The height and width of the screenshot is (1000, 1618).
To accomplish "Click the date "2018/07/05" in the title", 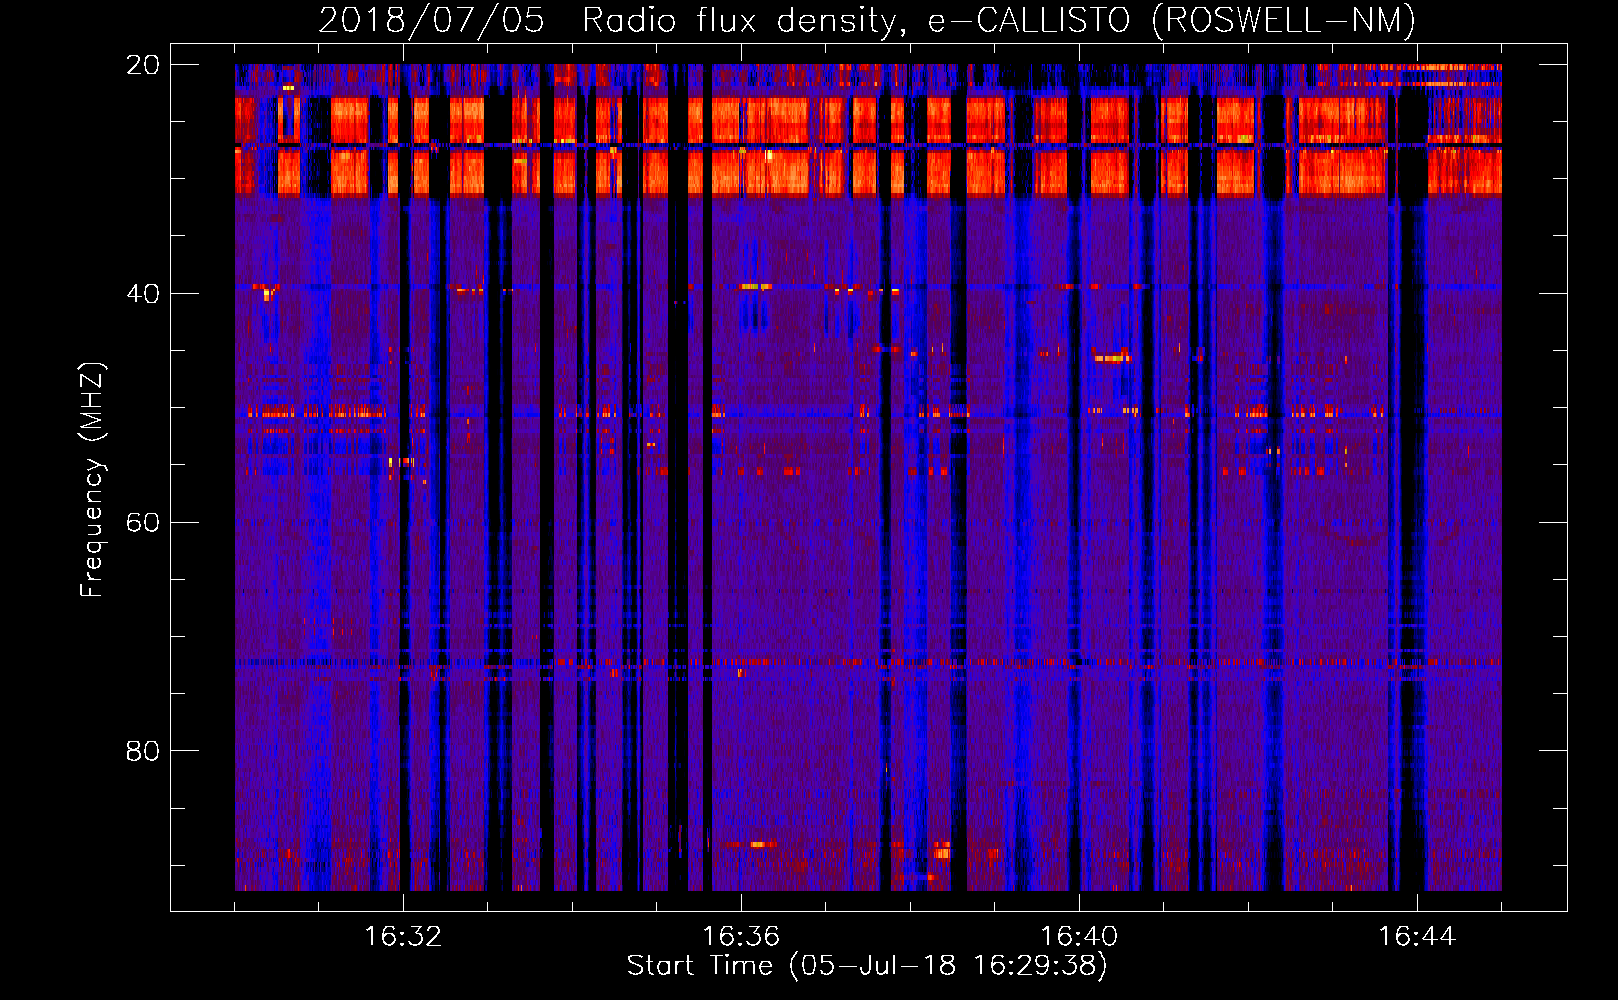I will click(x=431, y=20).
